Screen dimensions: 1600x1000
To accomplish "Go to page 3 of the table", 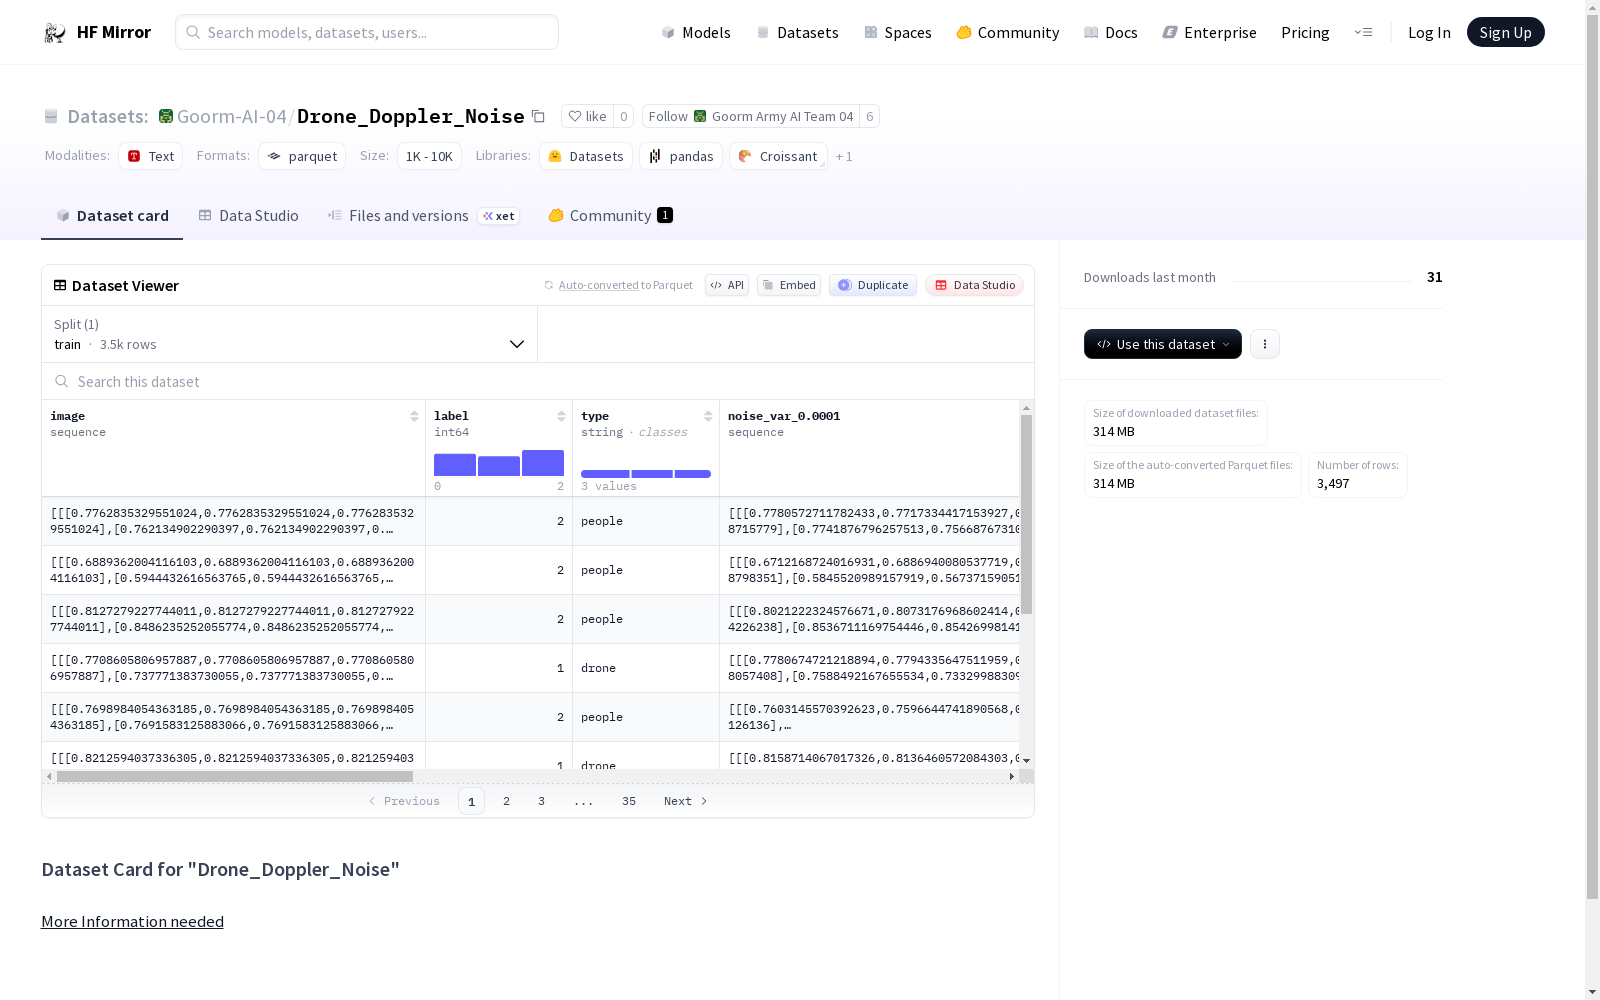I will 542,801.
